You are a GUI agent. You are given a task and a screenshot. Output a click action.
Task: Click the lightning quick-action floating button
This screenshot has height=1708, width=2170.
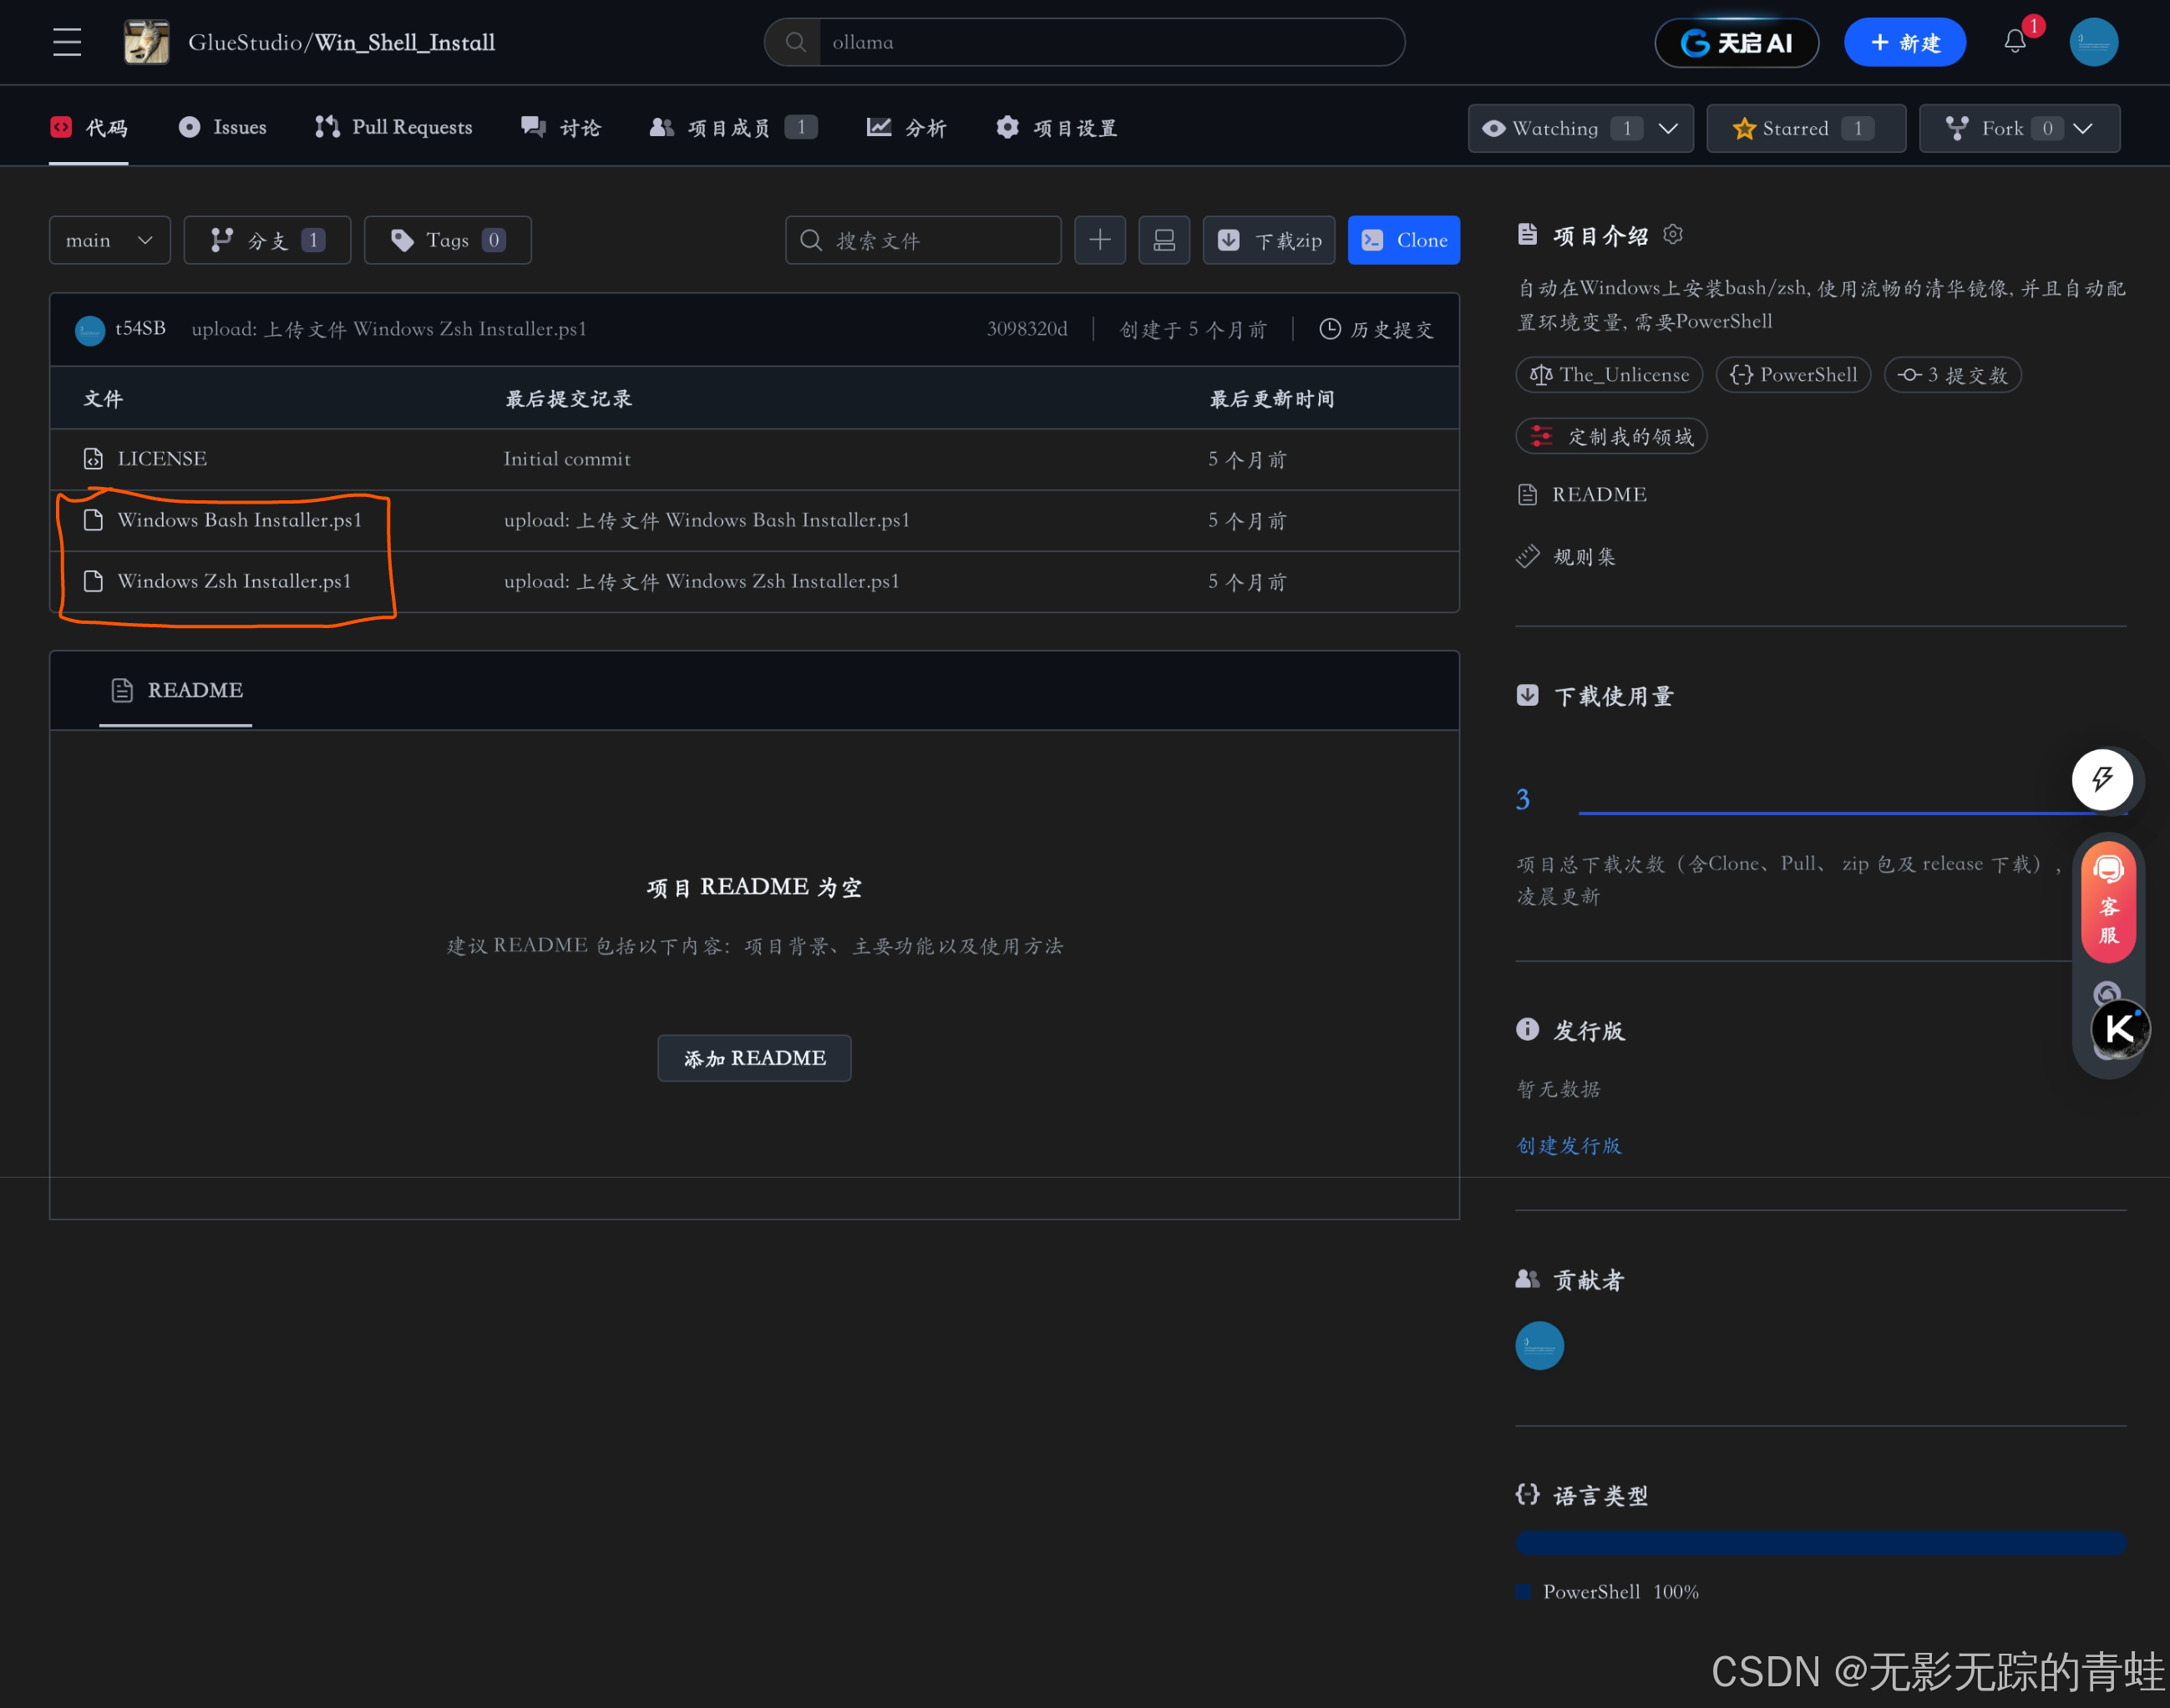(2101, 779)
